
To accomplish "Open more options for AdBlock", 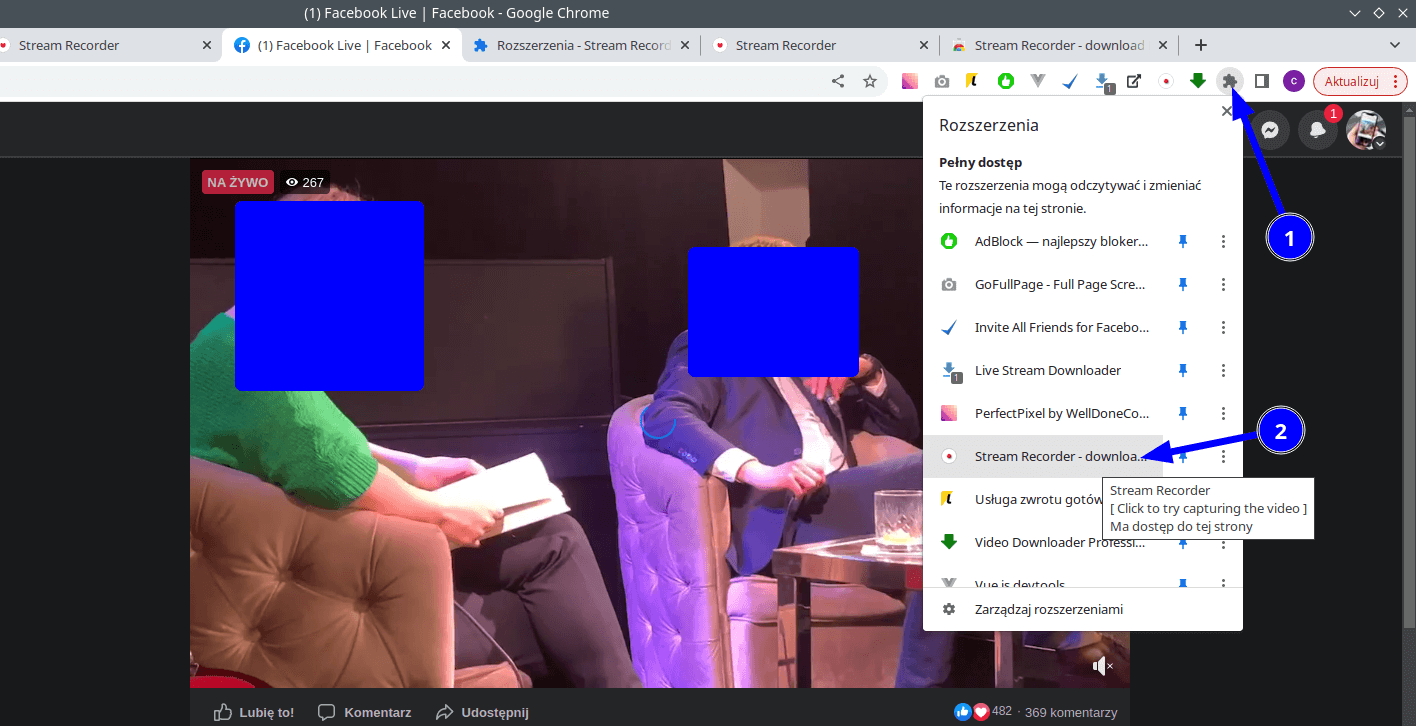I will (1223, 241).
